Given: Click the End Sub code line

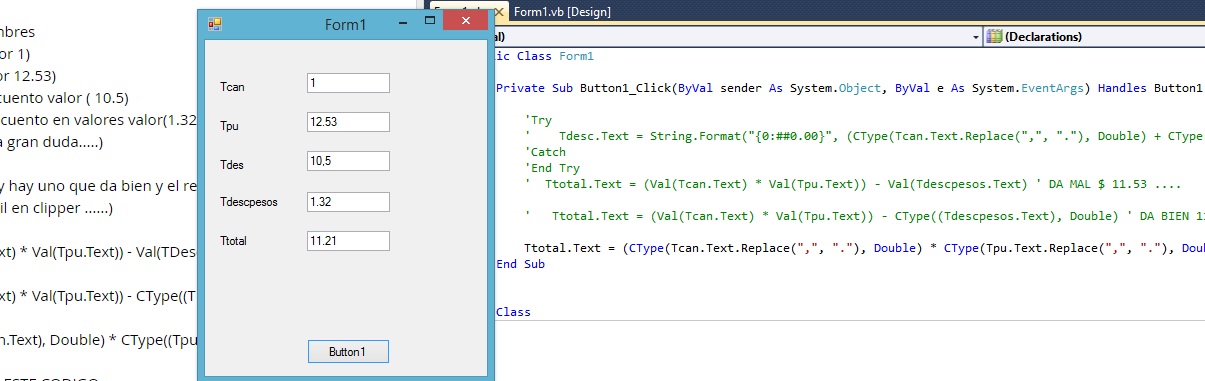Looking at the screenshot, I should (x=520, y=265).
